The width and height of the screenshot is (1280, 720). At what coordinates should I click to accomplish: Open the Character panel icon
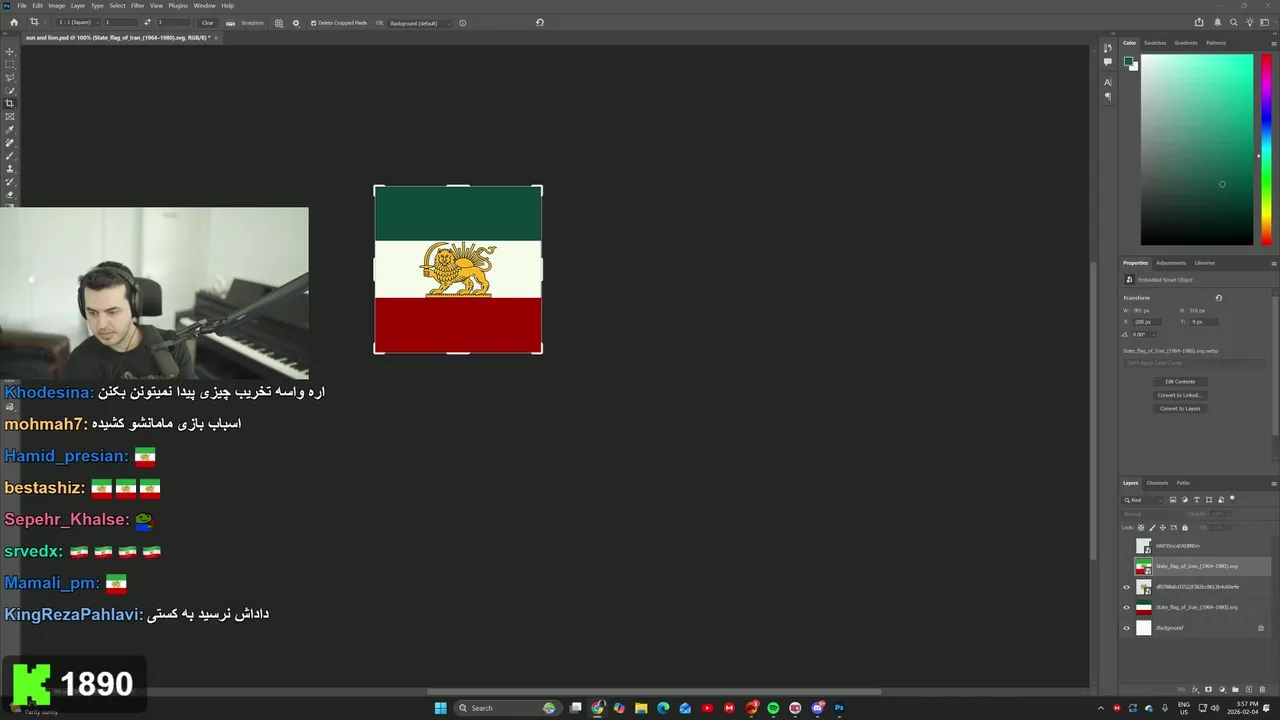tap(1107, 82)
